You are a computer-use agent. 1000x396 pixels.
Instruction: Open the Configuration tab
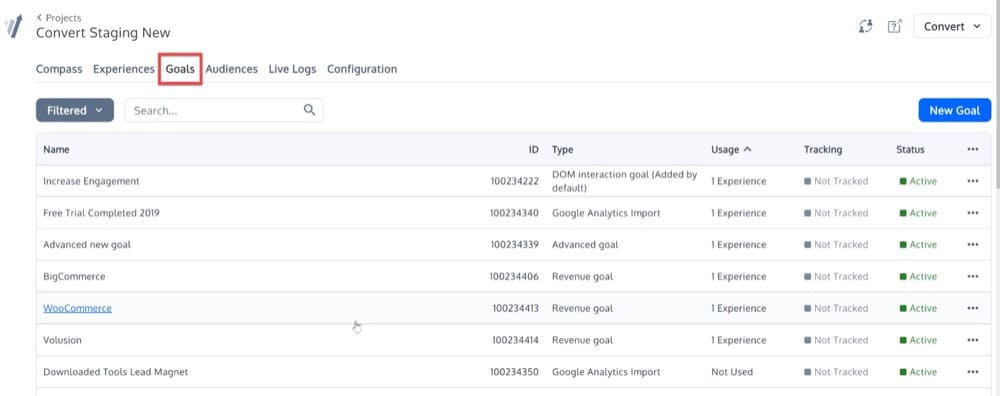click(x=362, y=69)
